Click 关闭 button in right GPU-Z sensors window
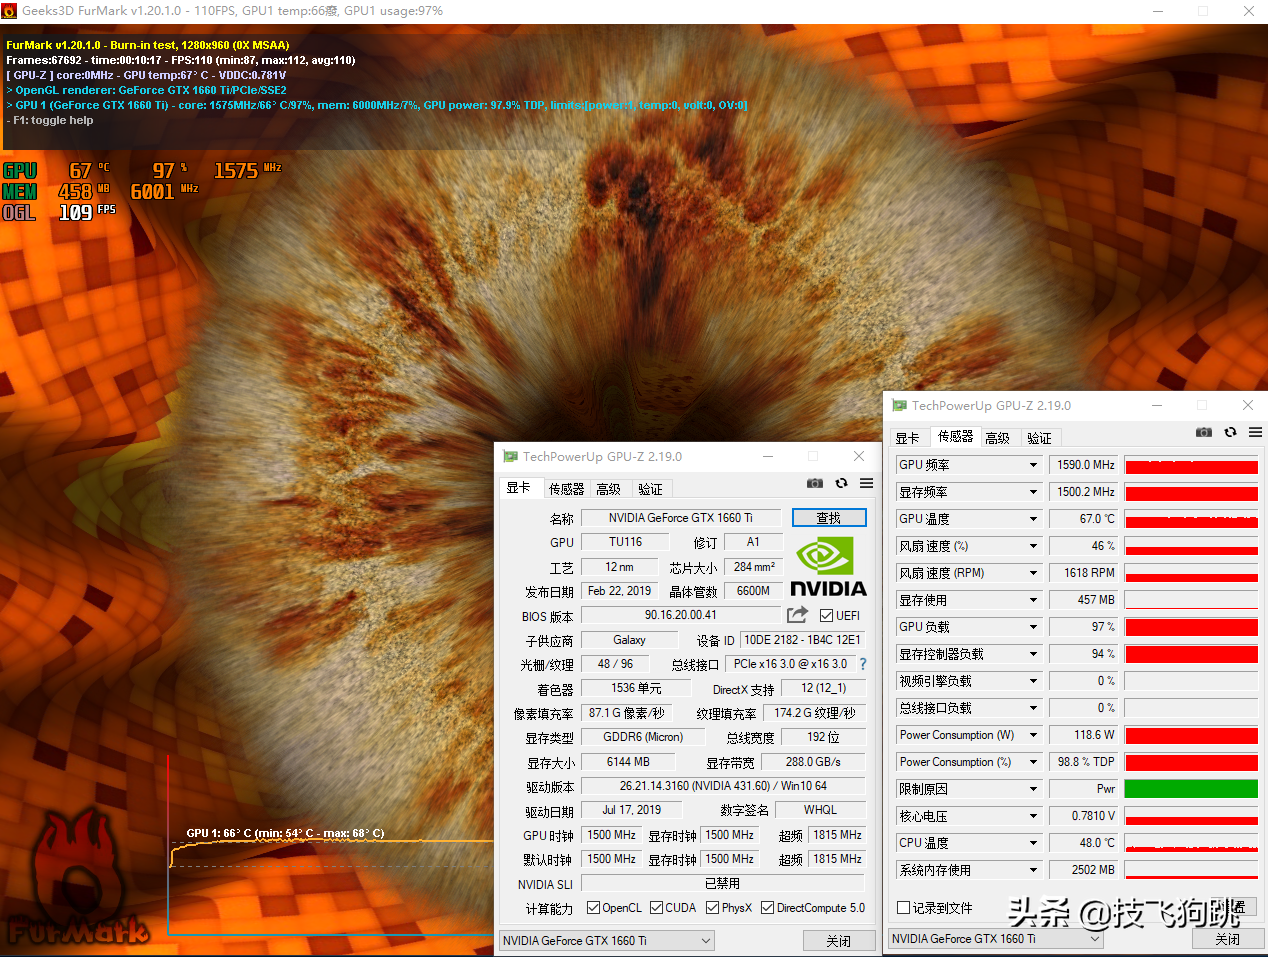Image resolution: width=1268 pixels, height=957 pixels. click(x=1228, y=939)
